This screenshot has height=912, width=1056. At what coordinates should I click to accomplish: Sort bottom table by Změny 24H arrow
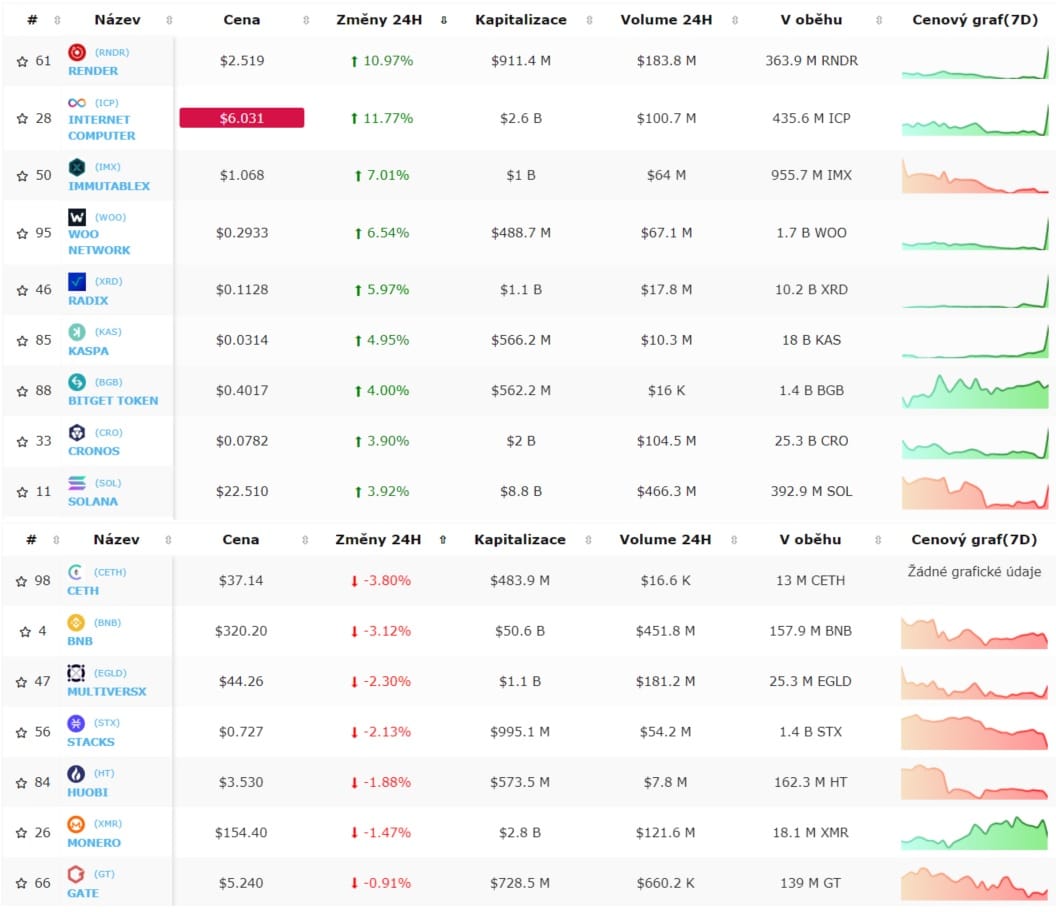(x=442, y=540)
